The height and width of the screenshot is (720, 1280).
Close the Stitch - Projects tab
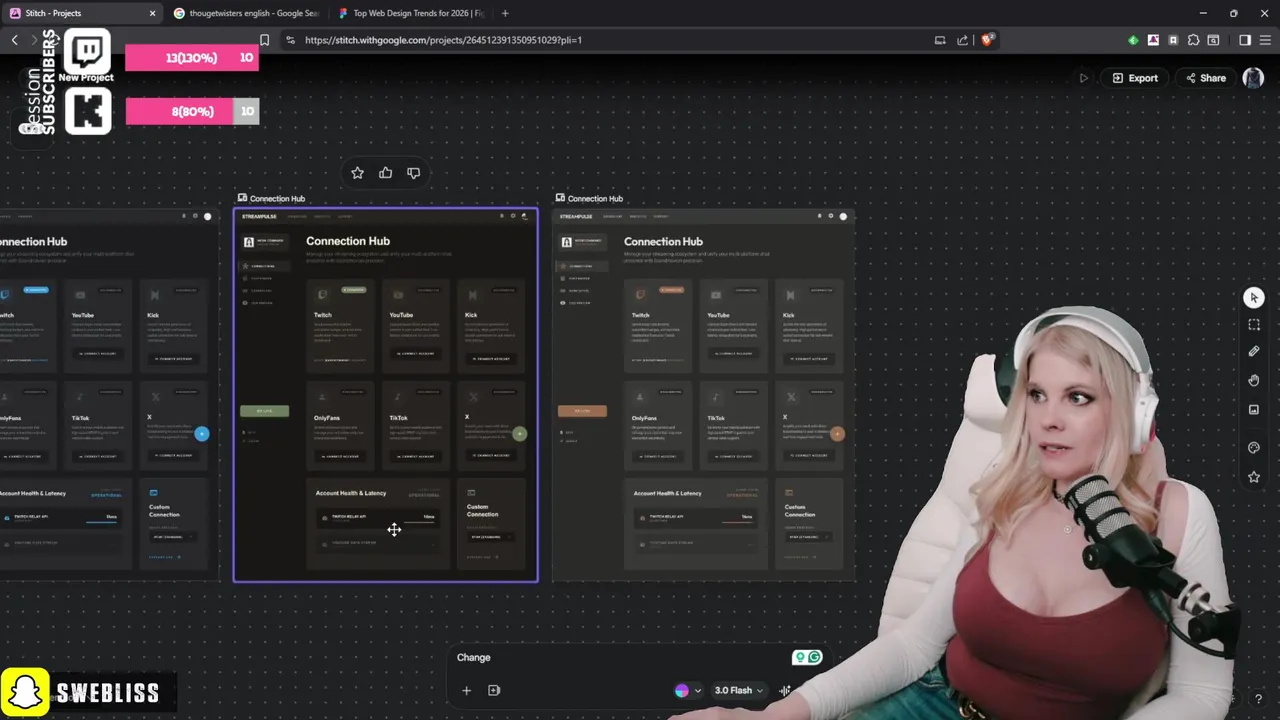click(x=152, y=13)
